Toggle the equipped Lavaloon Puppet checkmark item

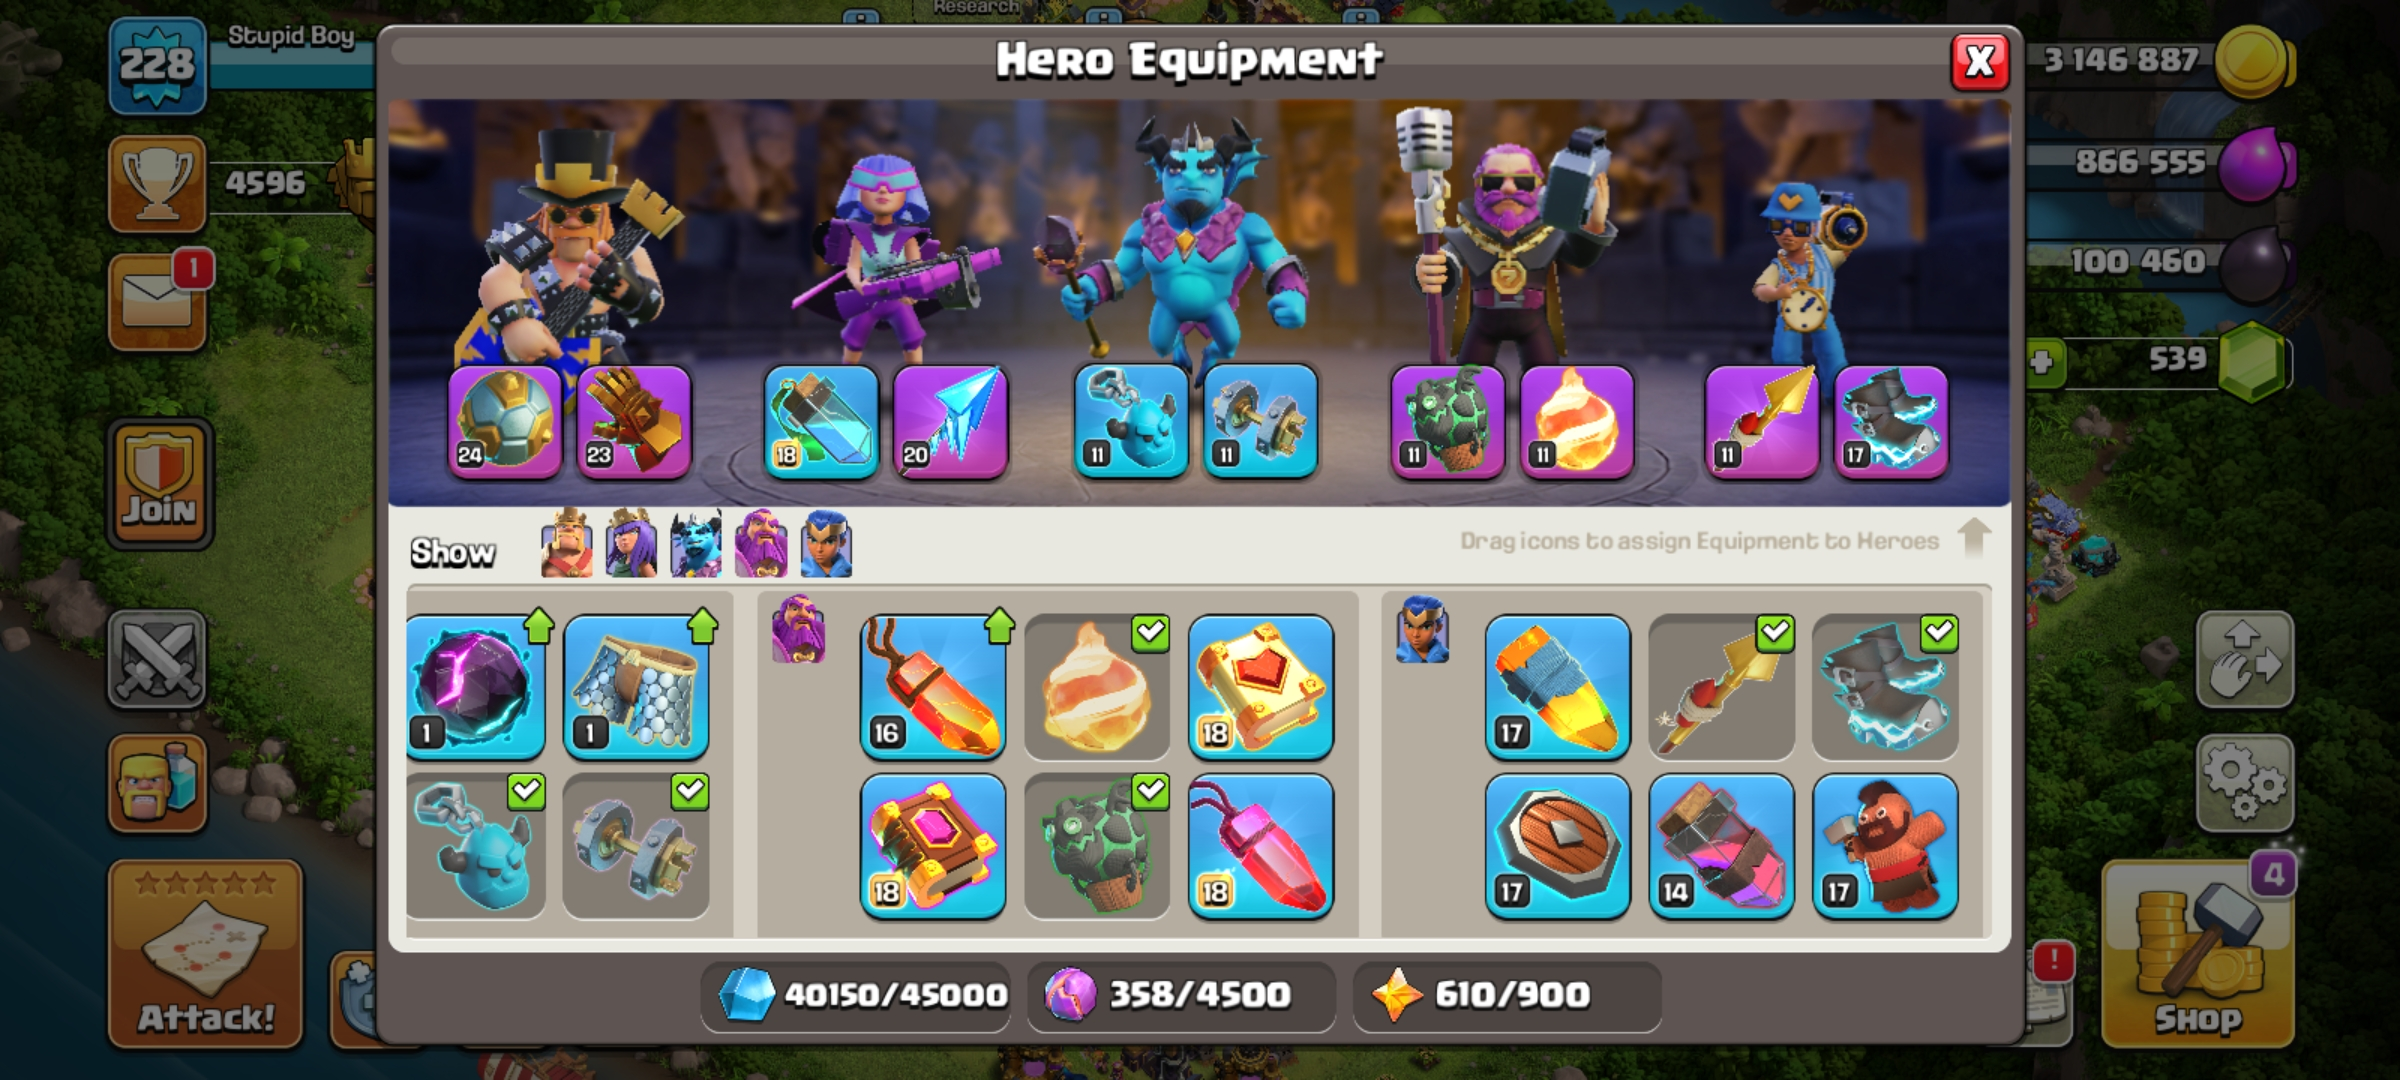coord(1097,846)
